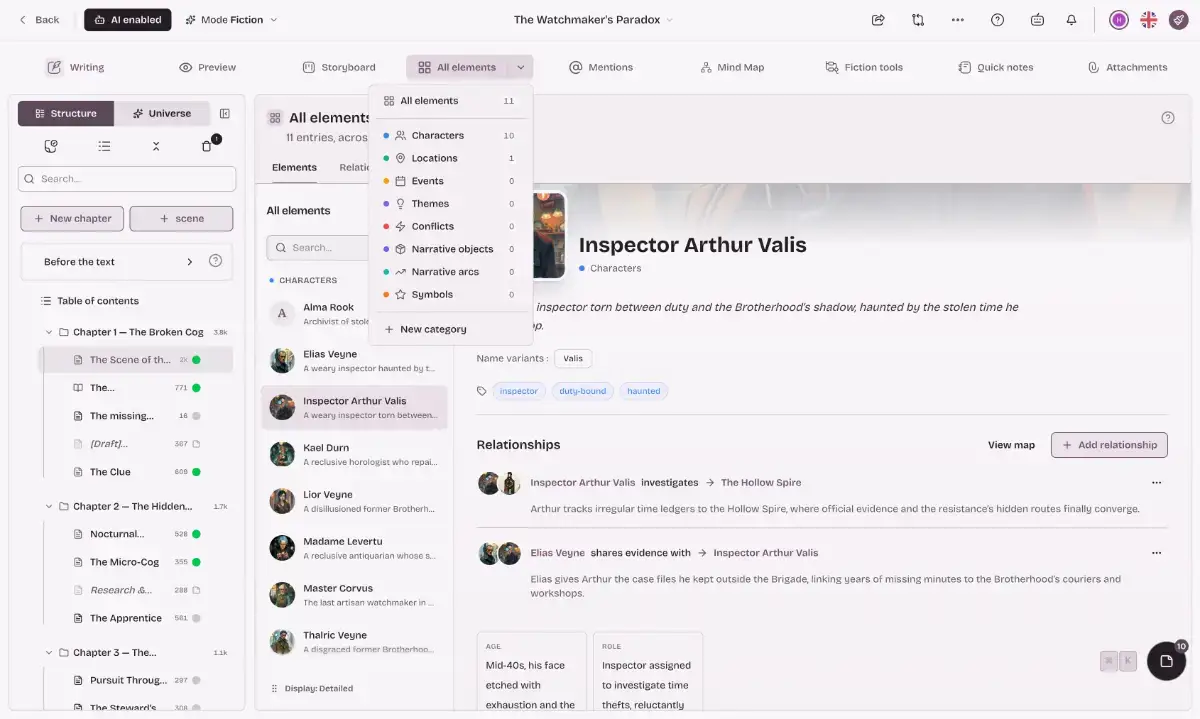Click the list view icon in Structure panel
Image resolution: width=1200 pixels, height=719 pixels.
(x=104, y=146)
